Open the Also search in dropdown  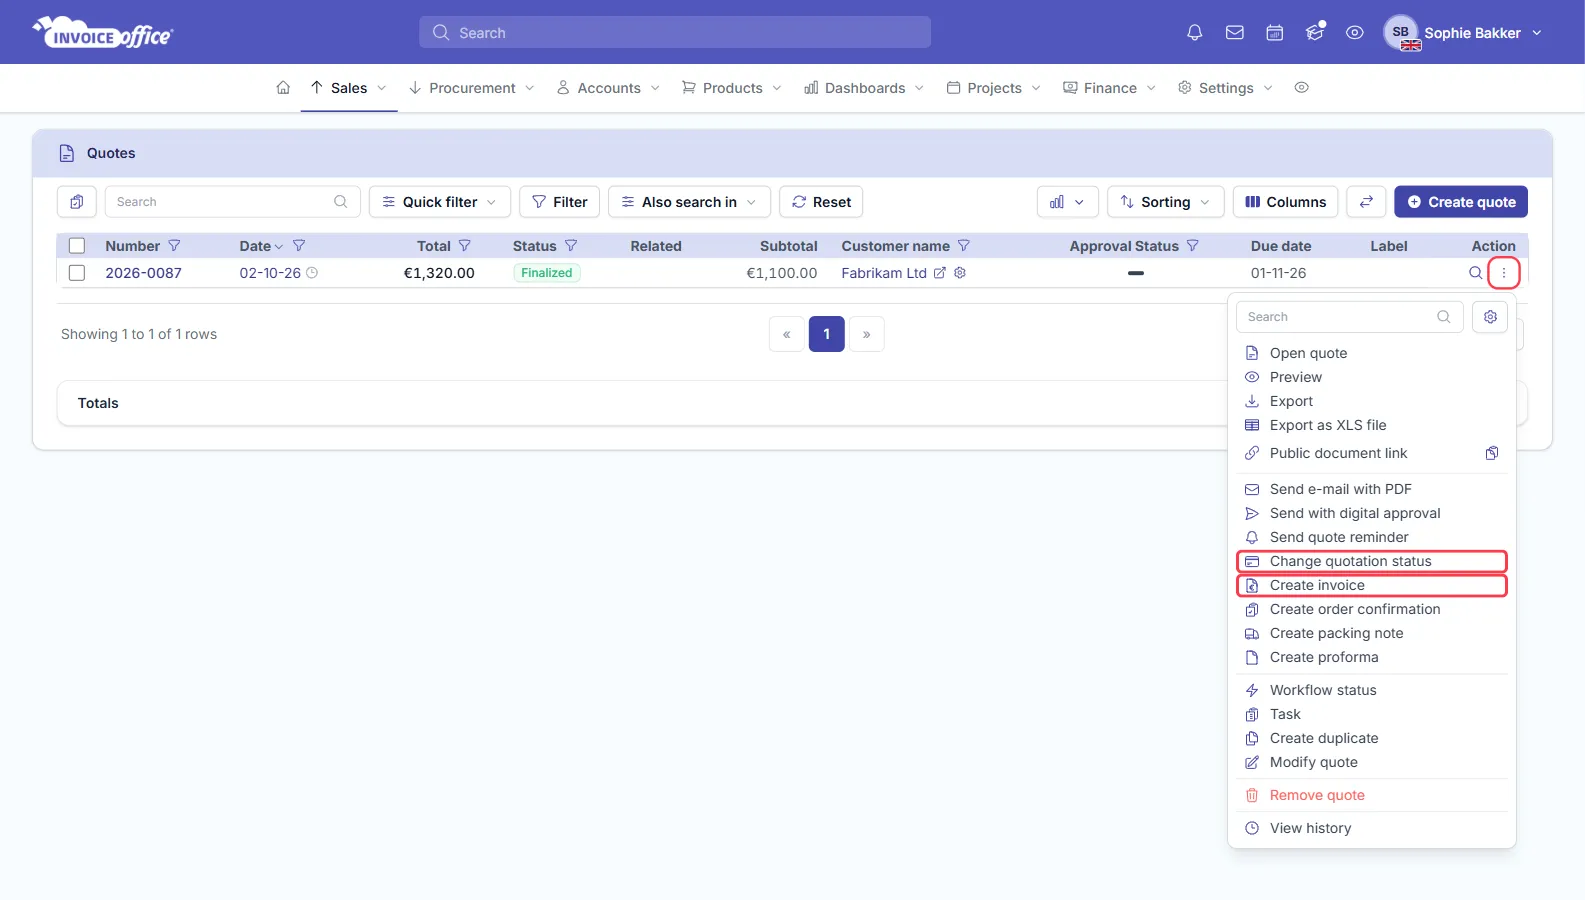pyautogui.click(x=689, y=202)
